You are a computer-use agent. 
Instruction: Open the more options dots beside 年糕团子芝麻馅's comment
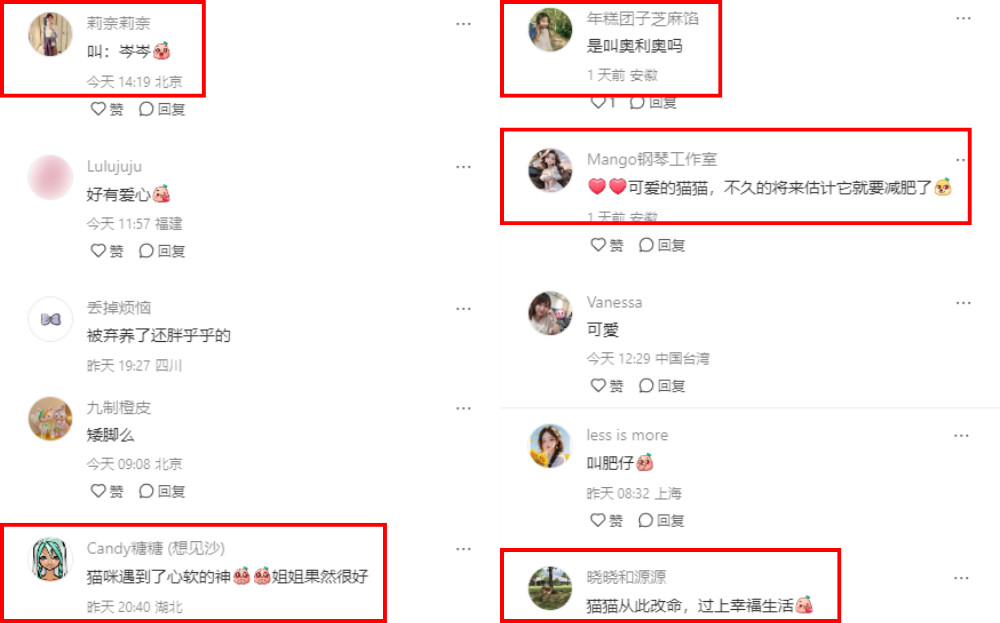tap(963, 18)
